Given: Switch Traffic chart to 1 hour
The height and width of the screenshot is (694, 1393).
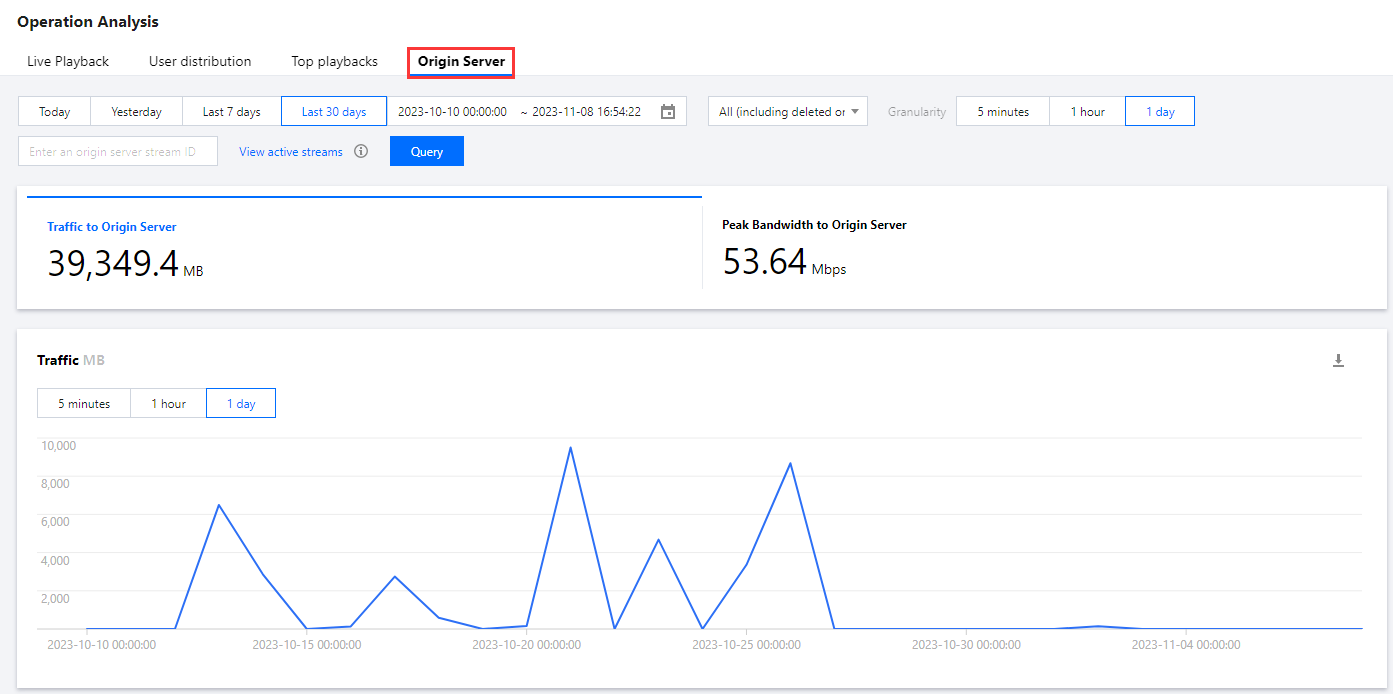Looking at the screenshot, I should click(169, 403).
